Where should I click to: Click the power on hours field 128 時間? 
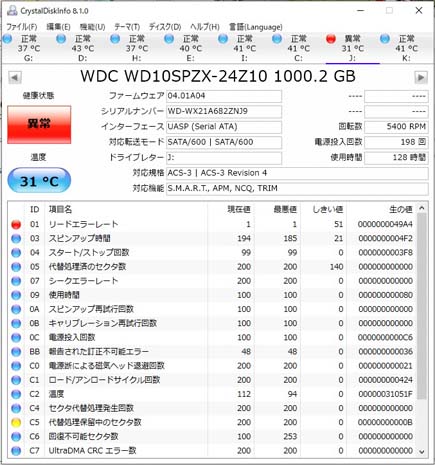396,157
